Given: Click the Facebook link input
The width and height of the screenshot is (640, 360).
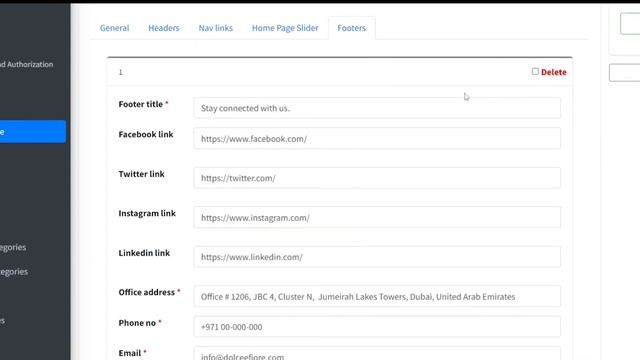Looking at the screenshot, I should (x=377, y=138).
